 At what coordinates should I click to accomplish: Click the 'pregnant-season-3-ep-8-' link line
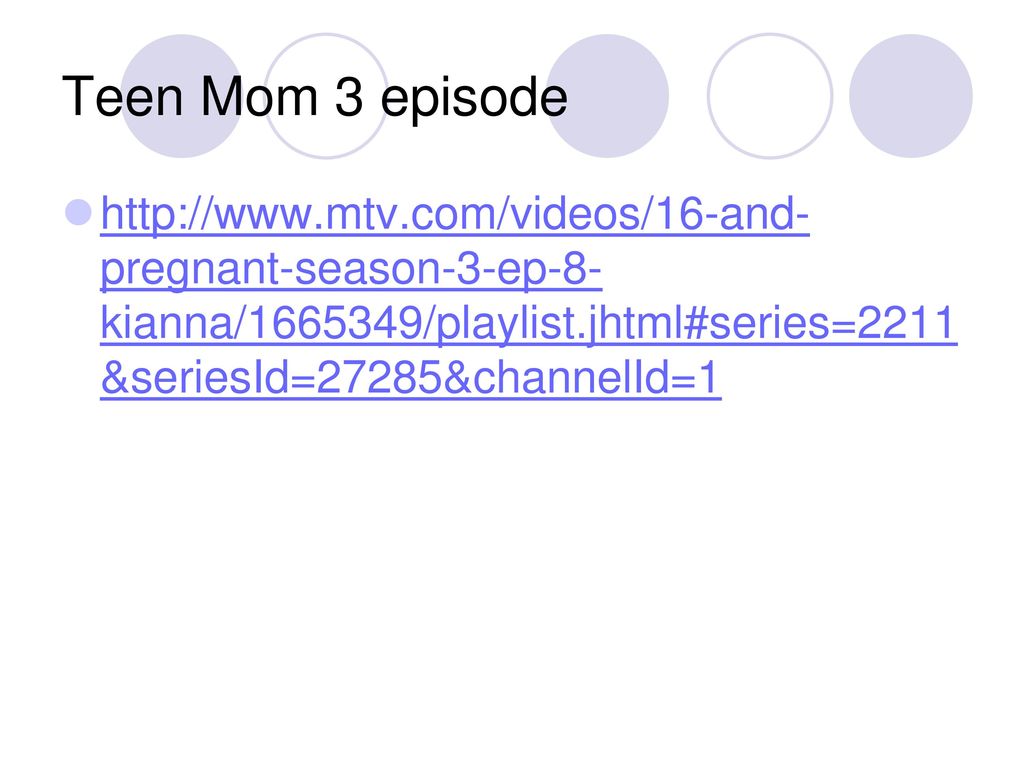(x=351, y=269)
